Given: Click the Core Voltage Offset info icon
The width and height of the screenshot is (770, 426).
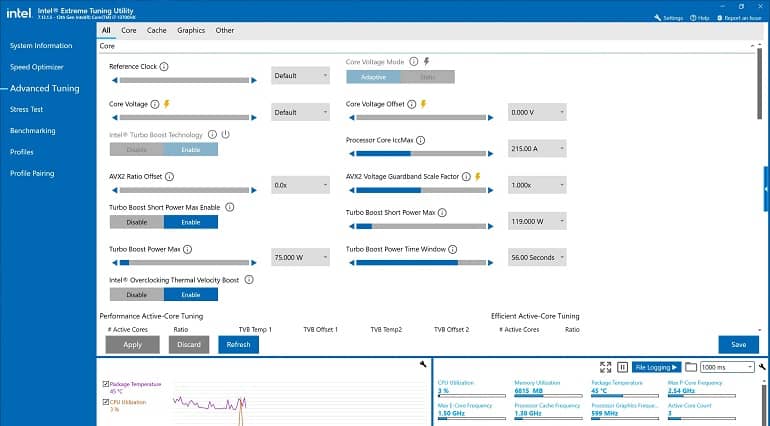Looking at the screenshot, I should (412, 104).
